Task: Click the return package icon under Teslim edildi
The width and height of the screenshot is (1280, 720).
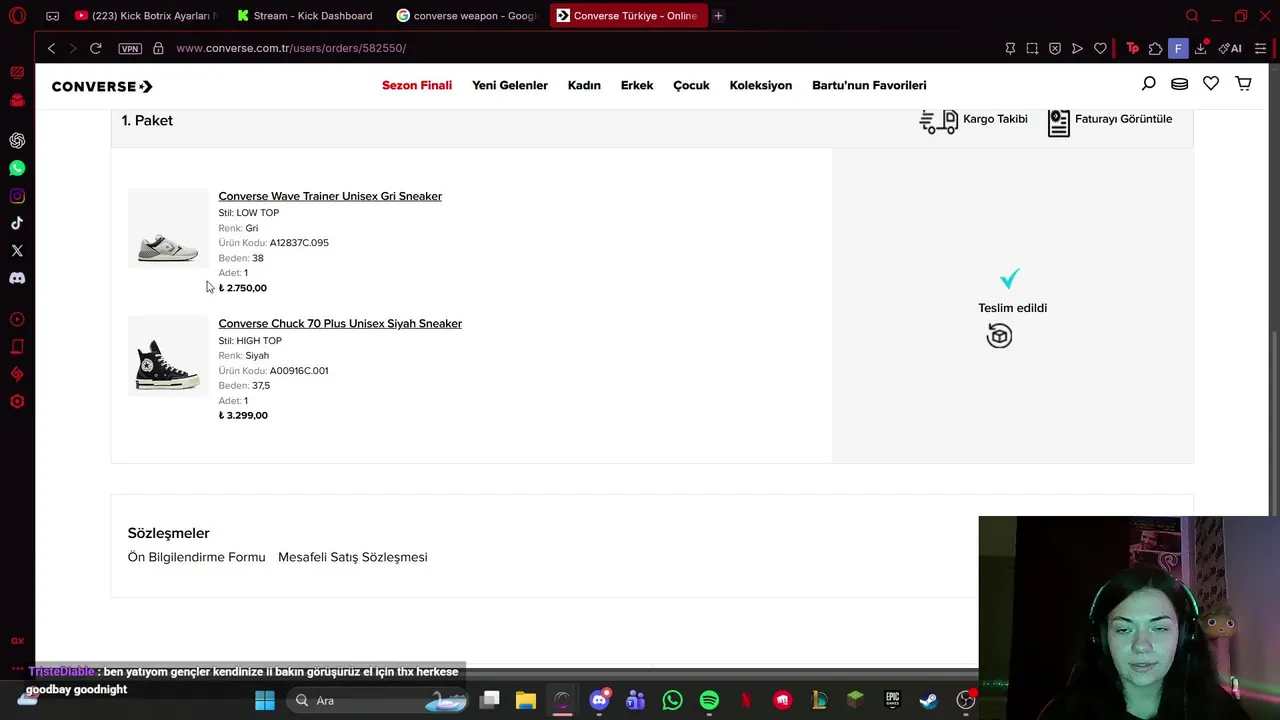Action: (999, 336)
